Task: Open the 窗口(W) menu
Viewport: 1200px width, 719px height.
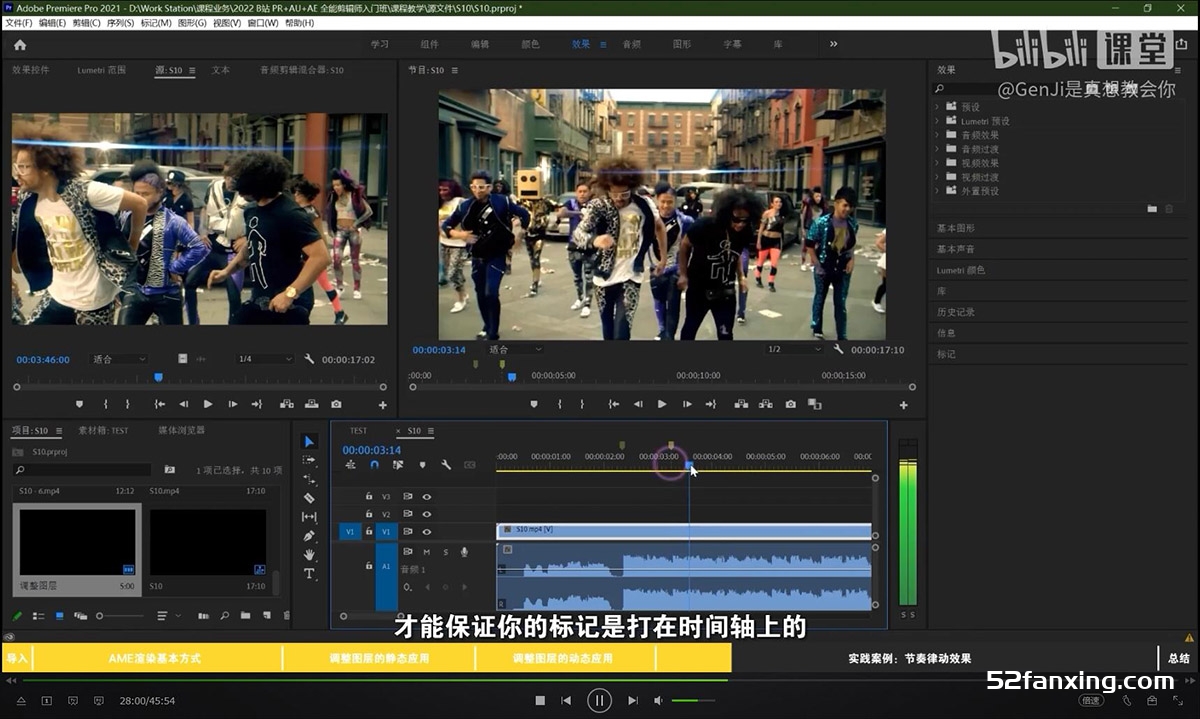Action: click(263, 22)
